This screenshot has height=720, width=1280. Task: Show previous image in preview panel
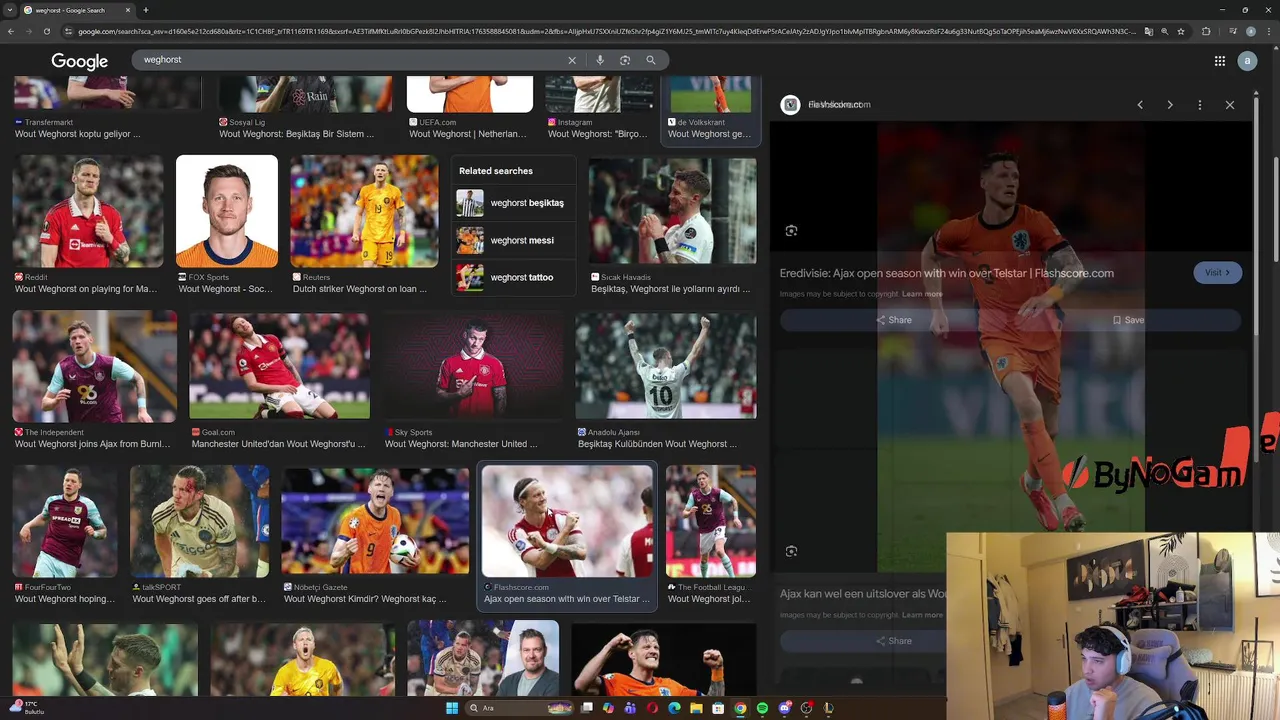click(x=1140, y=105)
